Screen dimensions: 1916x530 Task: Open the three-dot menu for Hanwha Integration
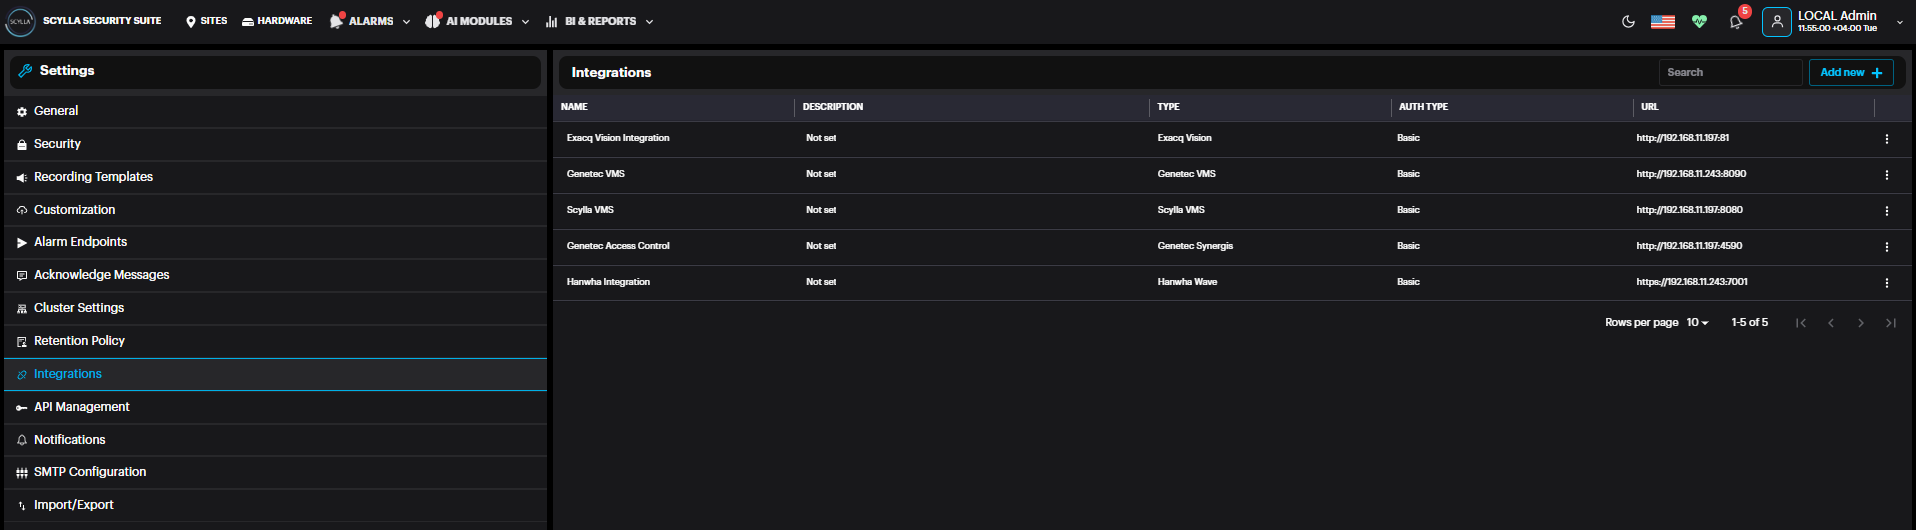(x=1886, y=283)
